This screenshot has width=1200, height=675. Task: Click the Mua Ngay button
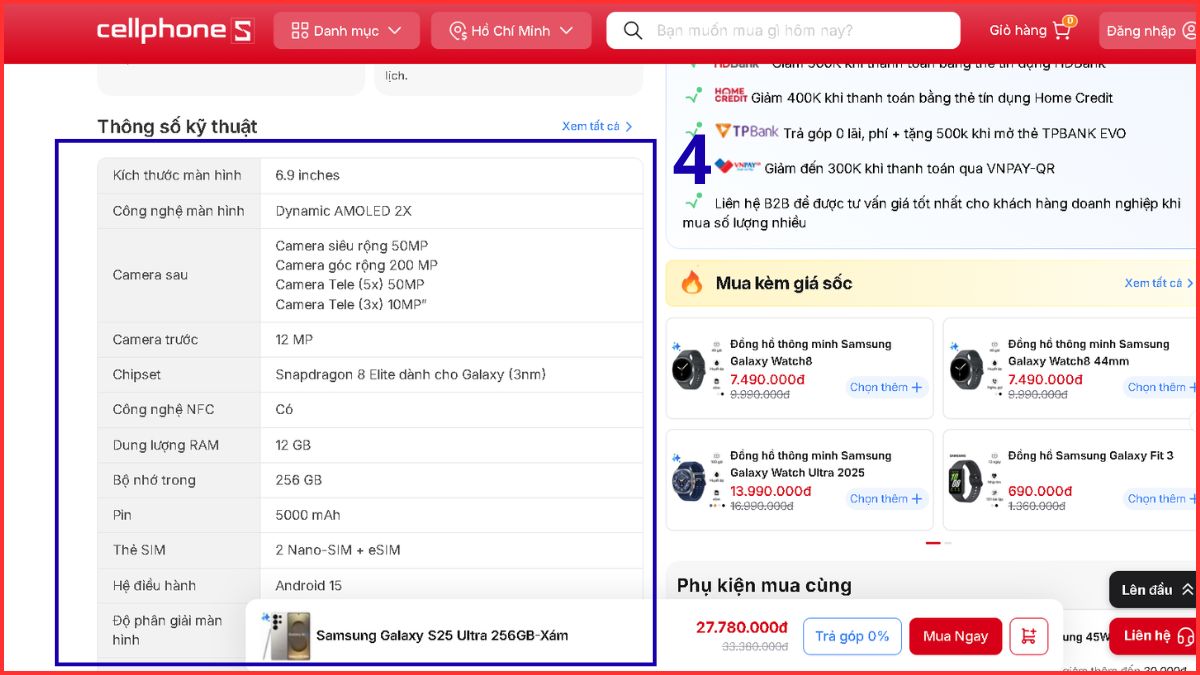[955, 635]
